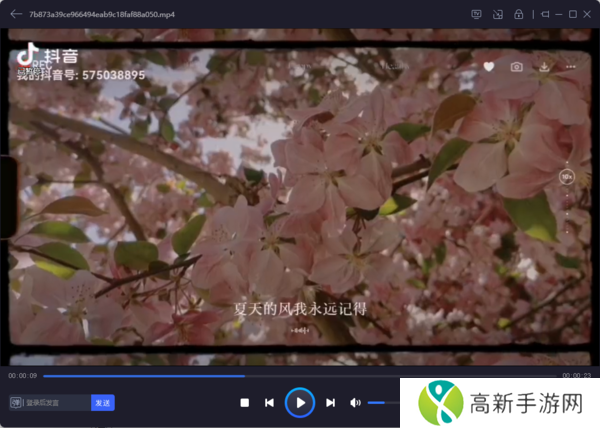This screenshot has height=428, width=600.
Task: Skip to the next video
Action: [x=330, y=402]
